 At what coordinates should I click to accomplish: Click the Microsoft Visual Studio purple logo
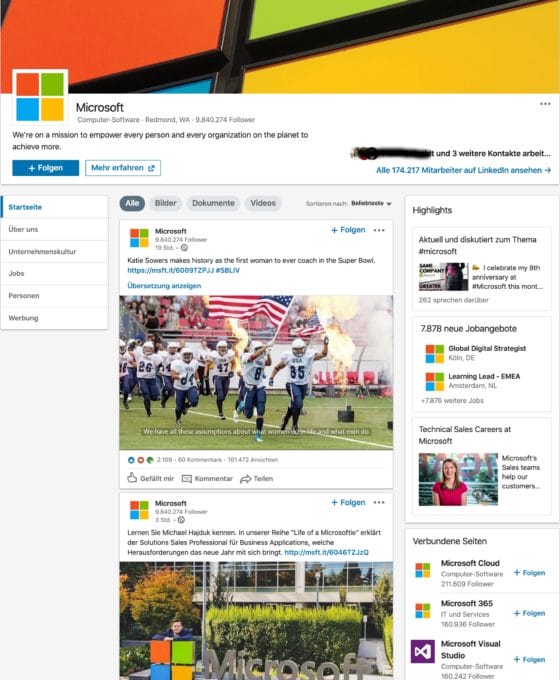[x=422, y=651]
